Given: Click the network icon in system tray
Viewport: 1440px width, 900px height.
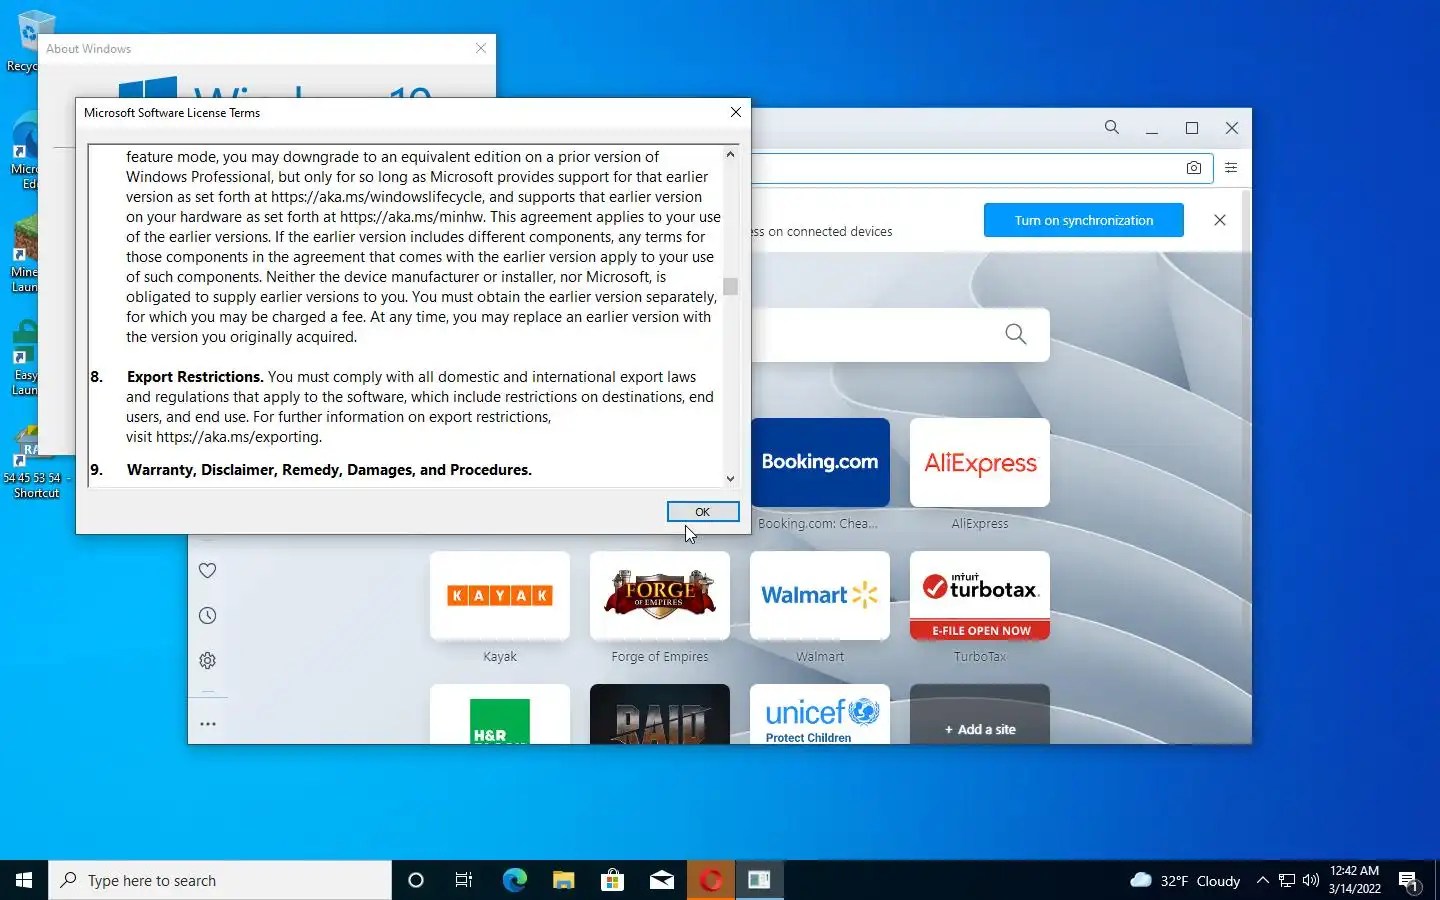Looking at the screenshot, I should tap(1287, 880).
